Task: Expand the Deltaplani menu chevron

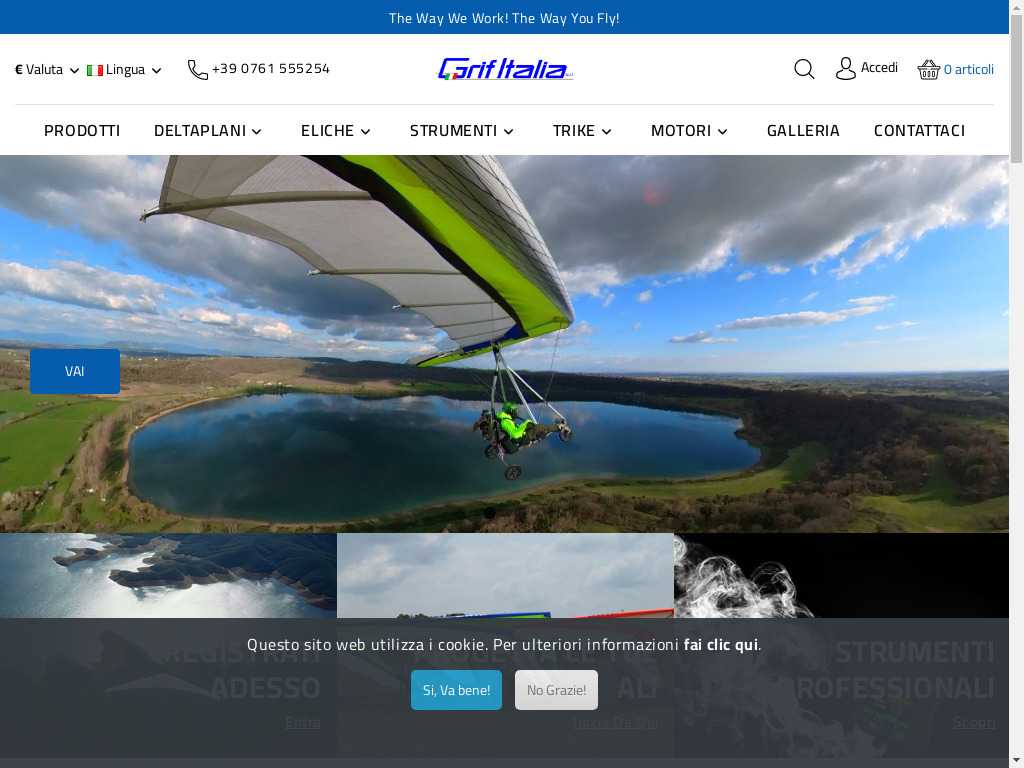Action: point(257,131)
